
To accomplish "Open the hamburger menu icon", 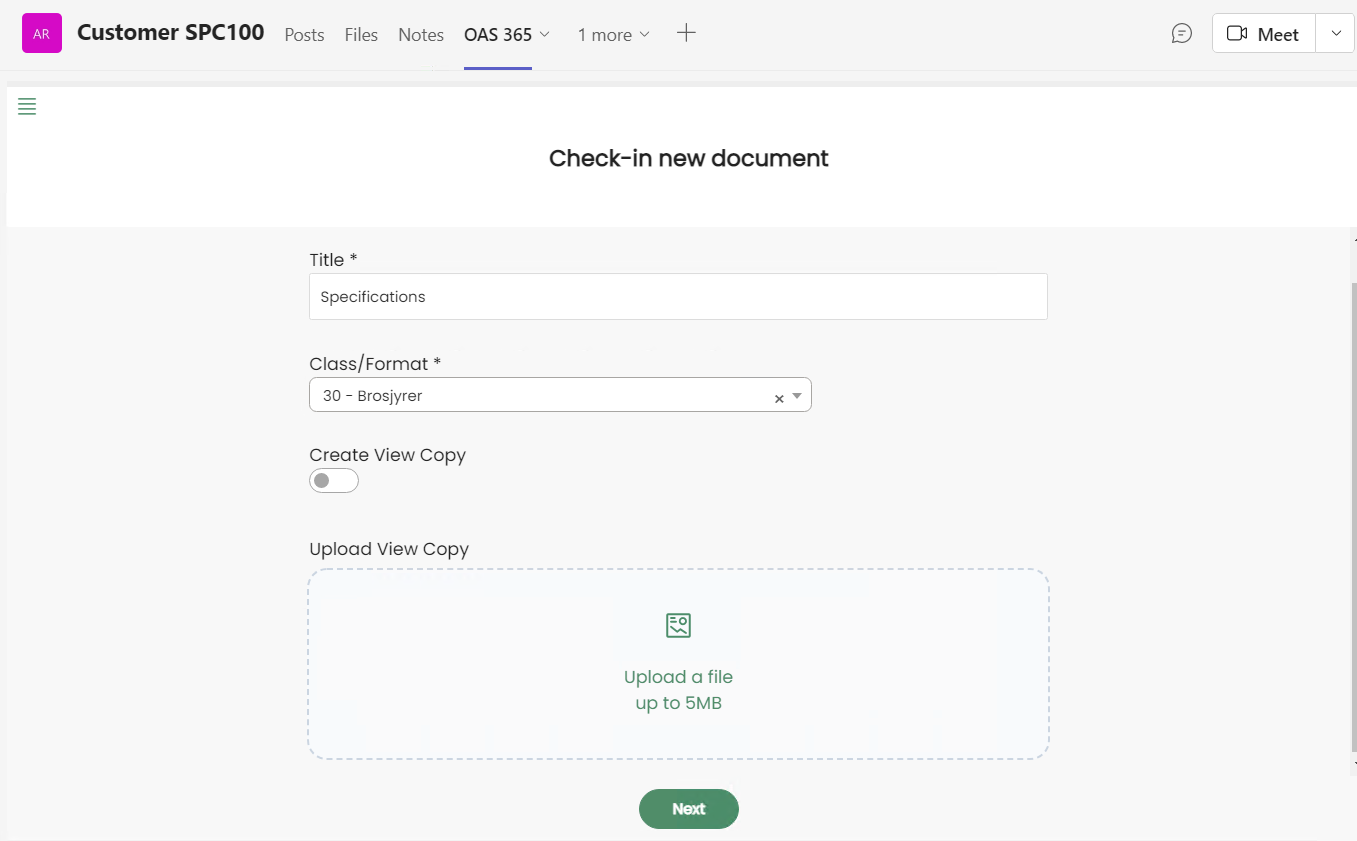I will 27,107.
